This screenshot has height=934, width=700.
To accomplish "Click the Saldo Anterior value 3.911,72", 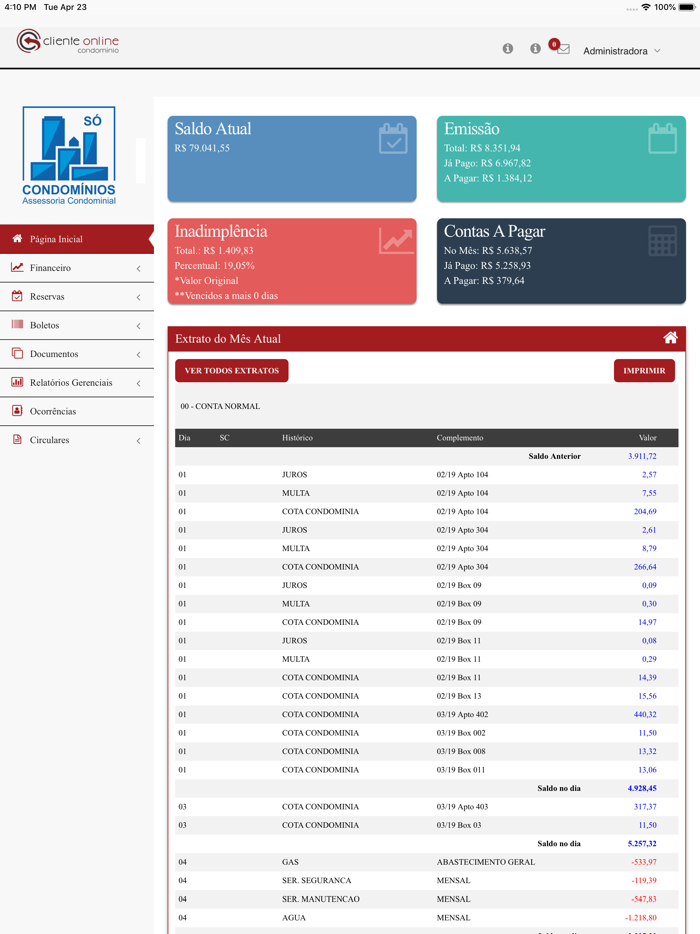I will tap(642, 456).
